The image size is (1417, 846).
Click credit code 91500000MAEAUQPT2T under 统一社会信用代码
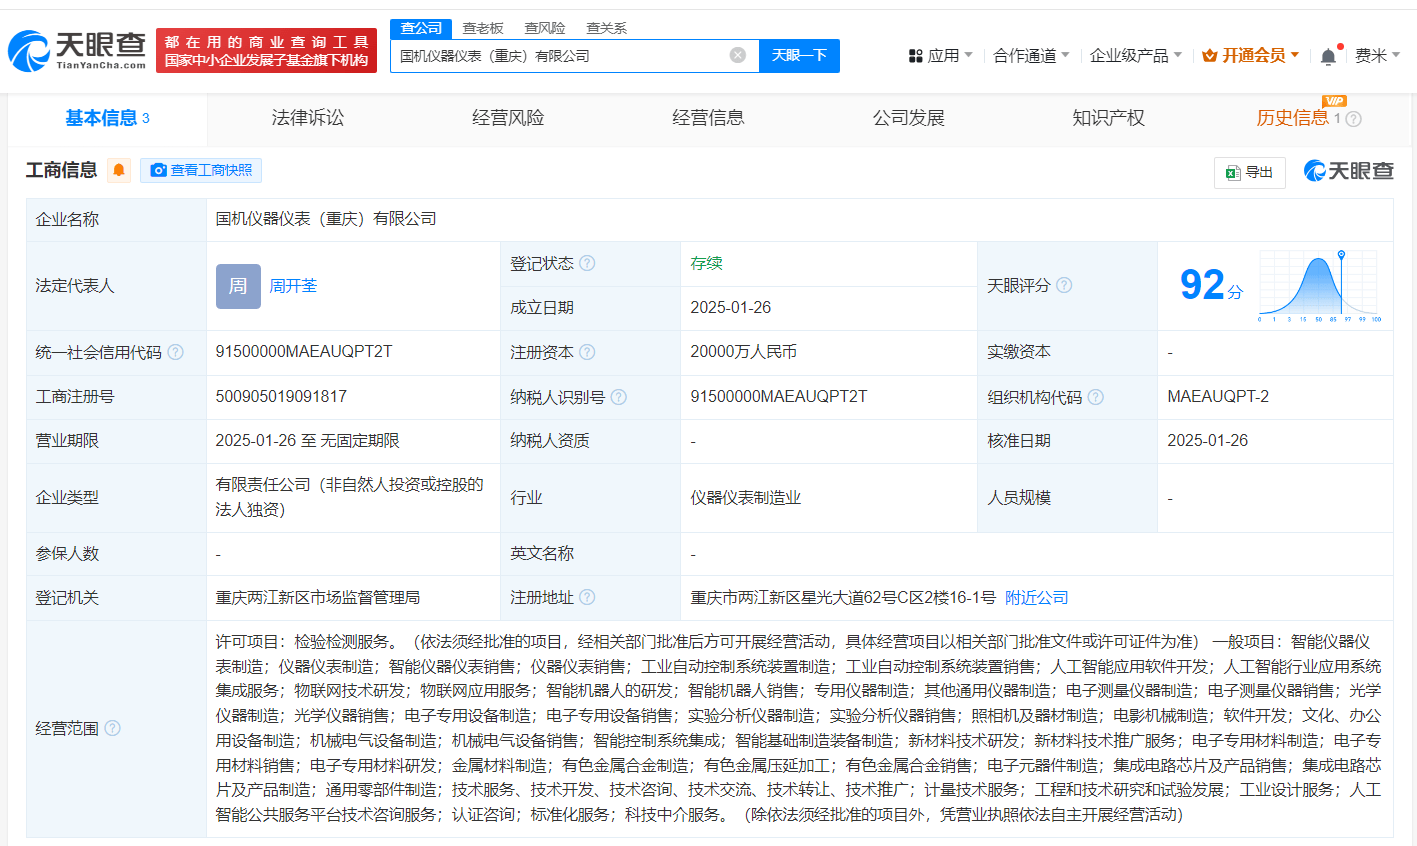(x=304, y=352)
